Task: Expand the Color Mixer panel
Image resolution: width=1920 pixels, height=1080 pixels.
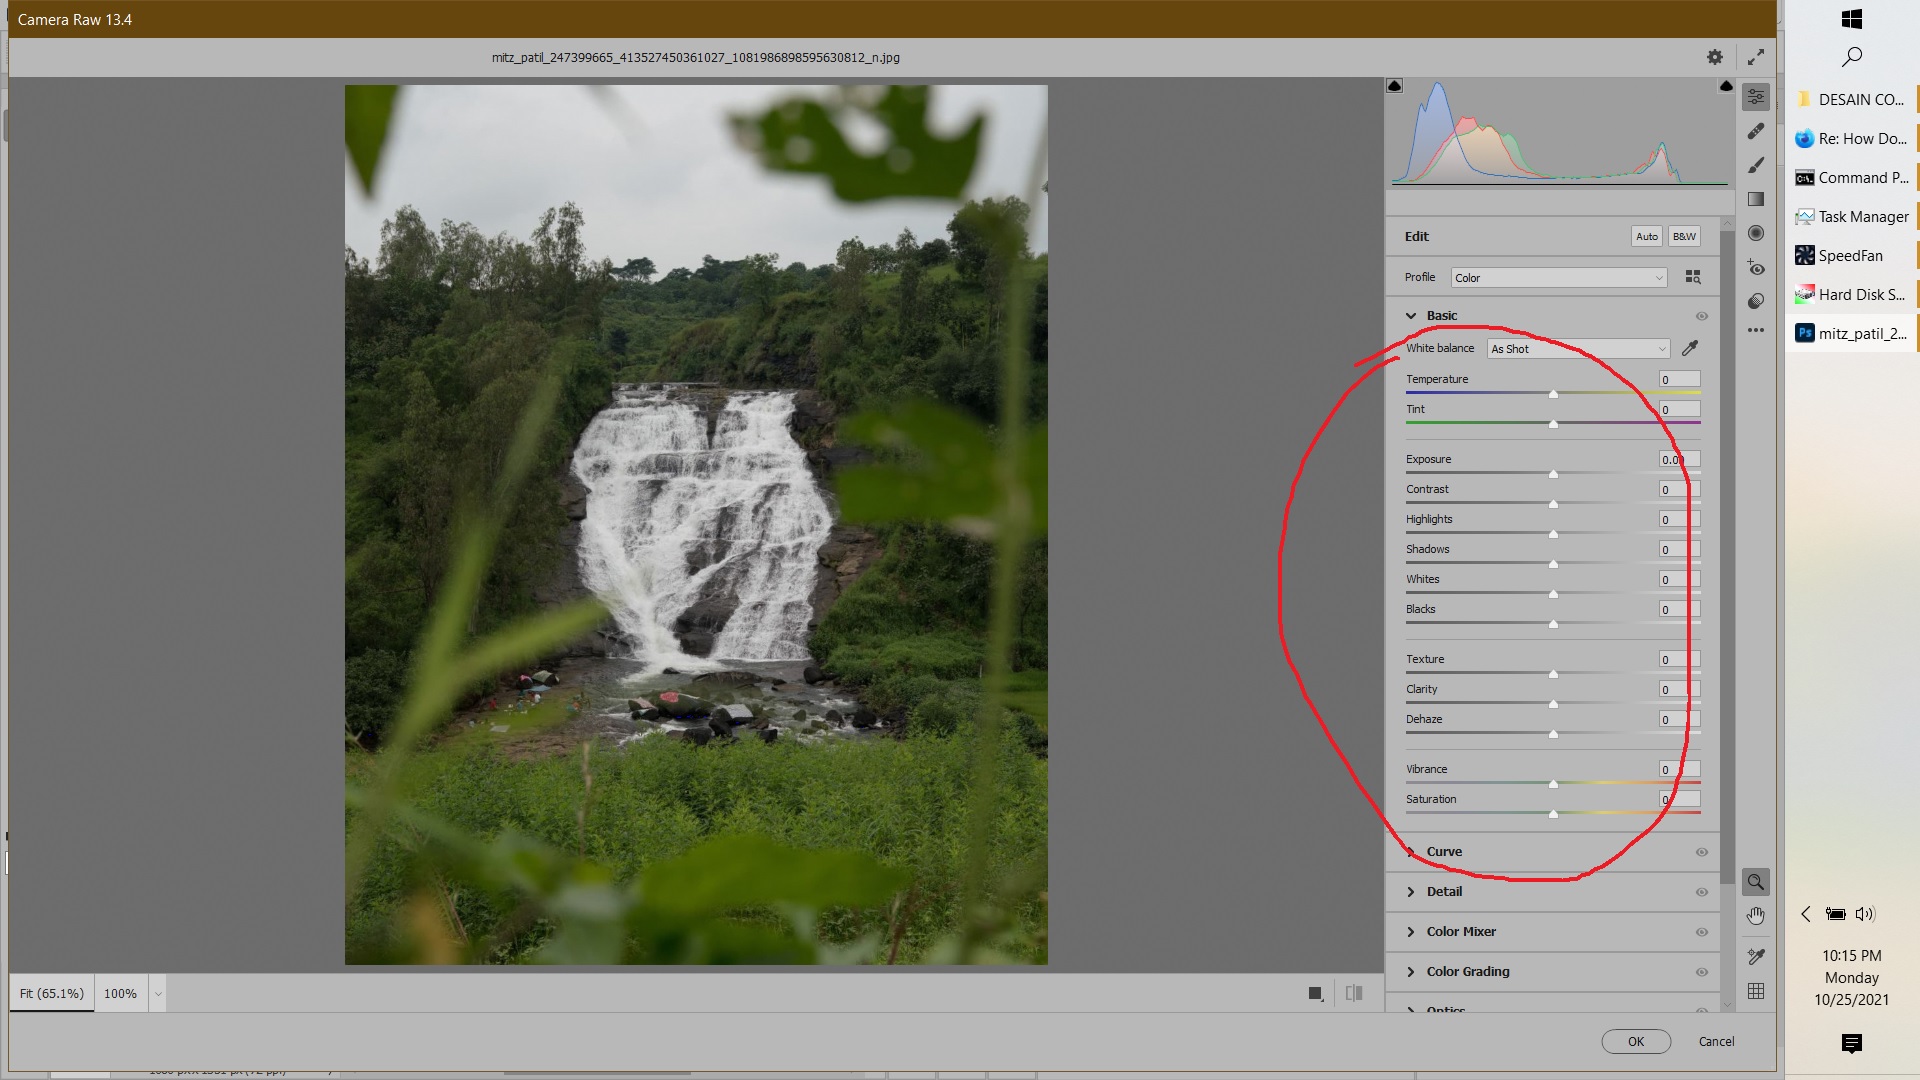Action: (1461, 931)
